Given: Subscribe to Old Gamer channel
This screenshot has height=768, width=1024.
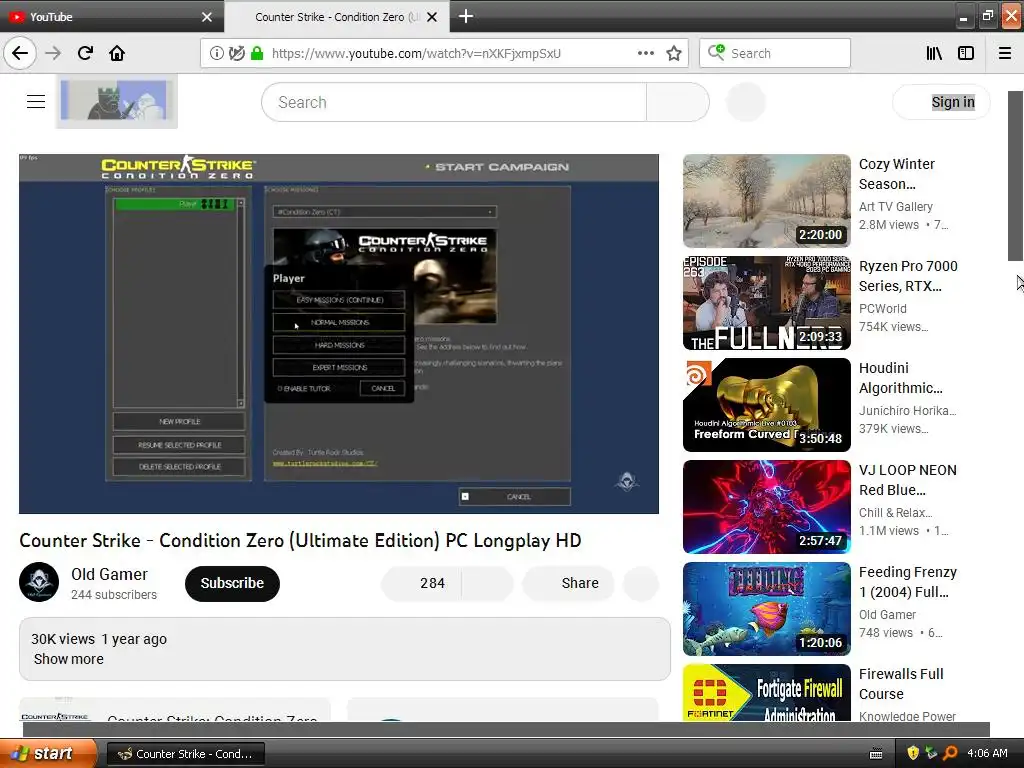Looking at the screenshot, I should click(232, 583).
